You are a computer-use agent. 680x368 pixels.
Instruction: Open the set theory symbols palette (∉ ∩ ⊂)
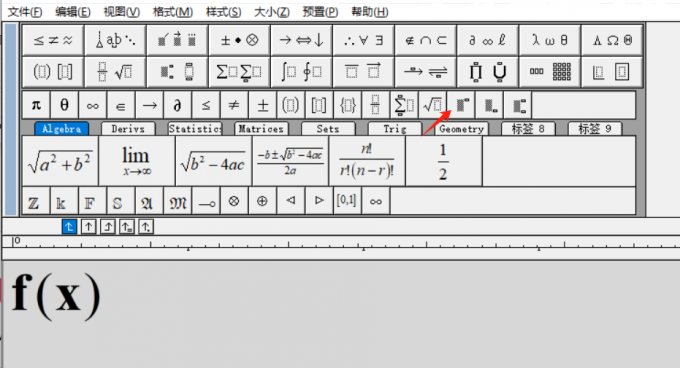pyautogui.click(x=425, y=40)
